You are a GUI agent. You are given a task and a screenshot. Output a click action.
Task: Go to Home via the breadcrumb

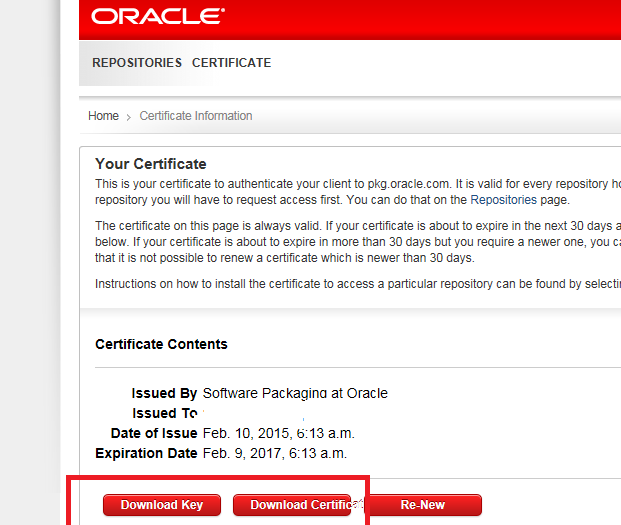[x=103, y=116]
